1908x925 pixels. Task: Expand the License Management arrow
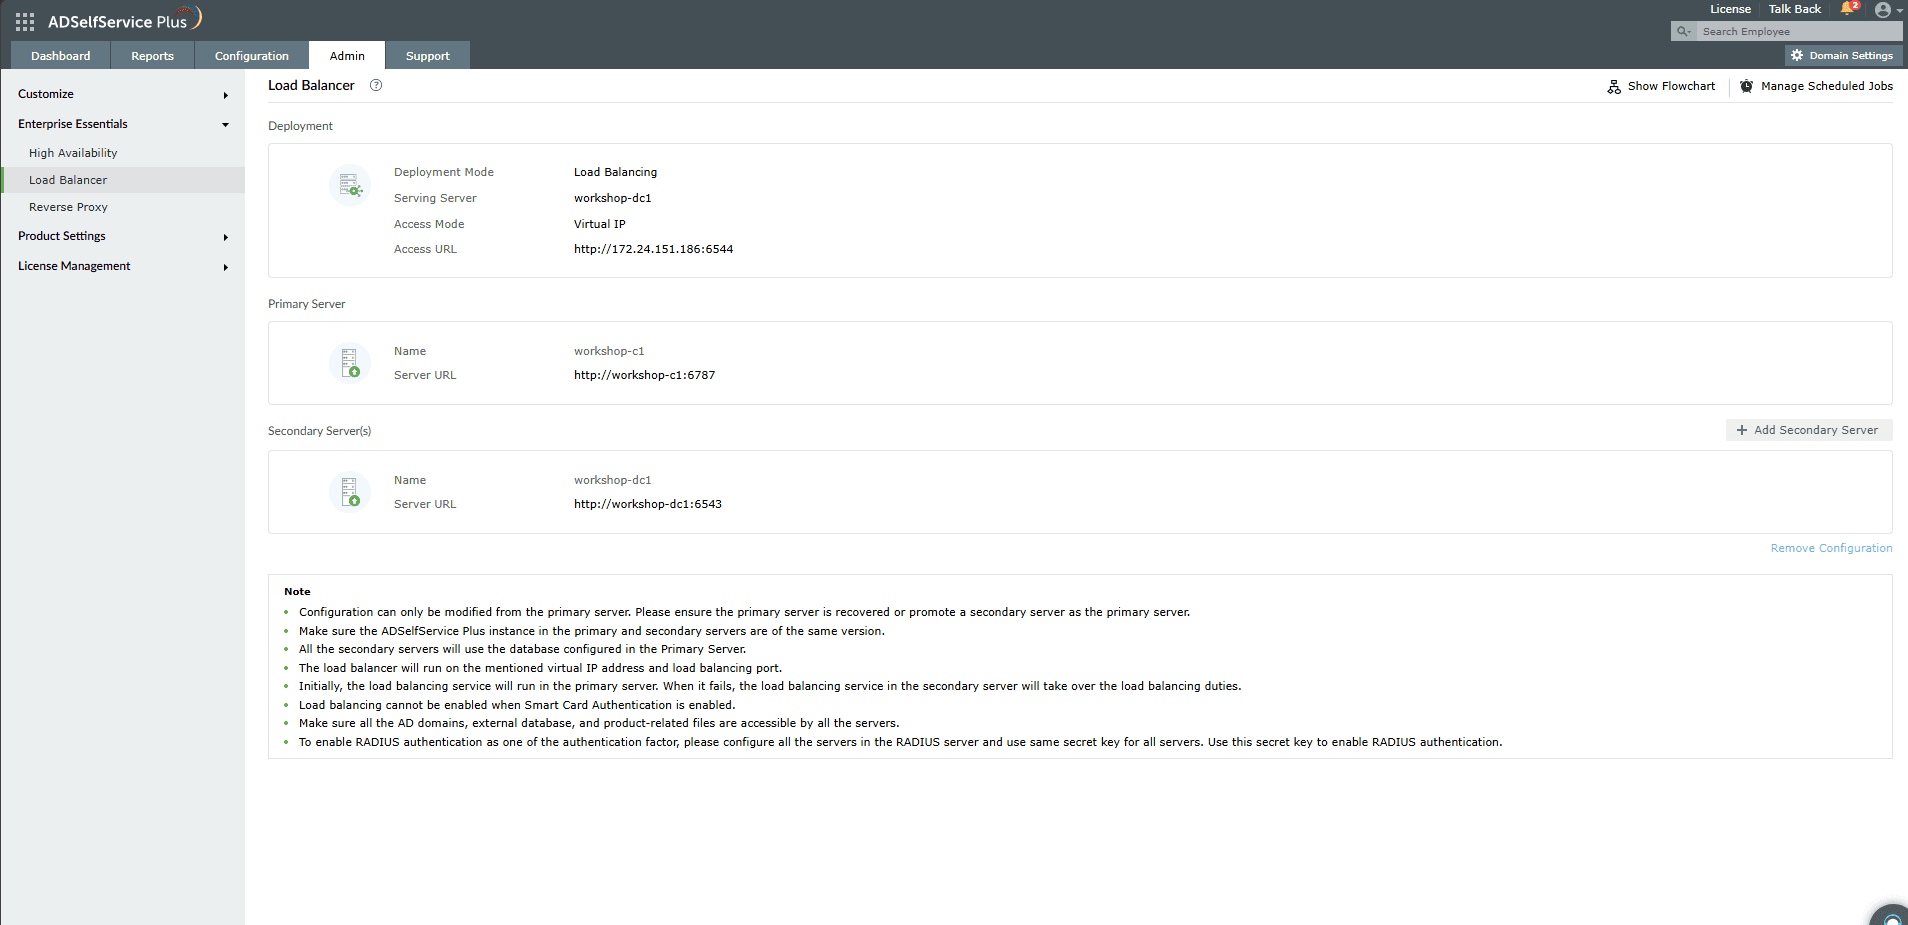[x=226, y=267]
